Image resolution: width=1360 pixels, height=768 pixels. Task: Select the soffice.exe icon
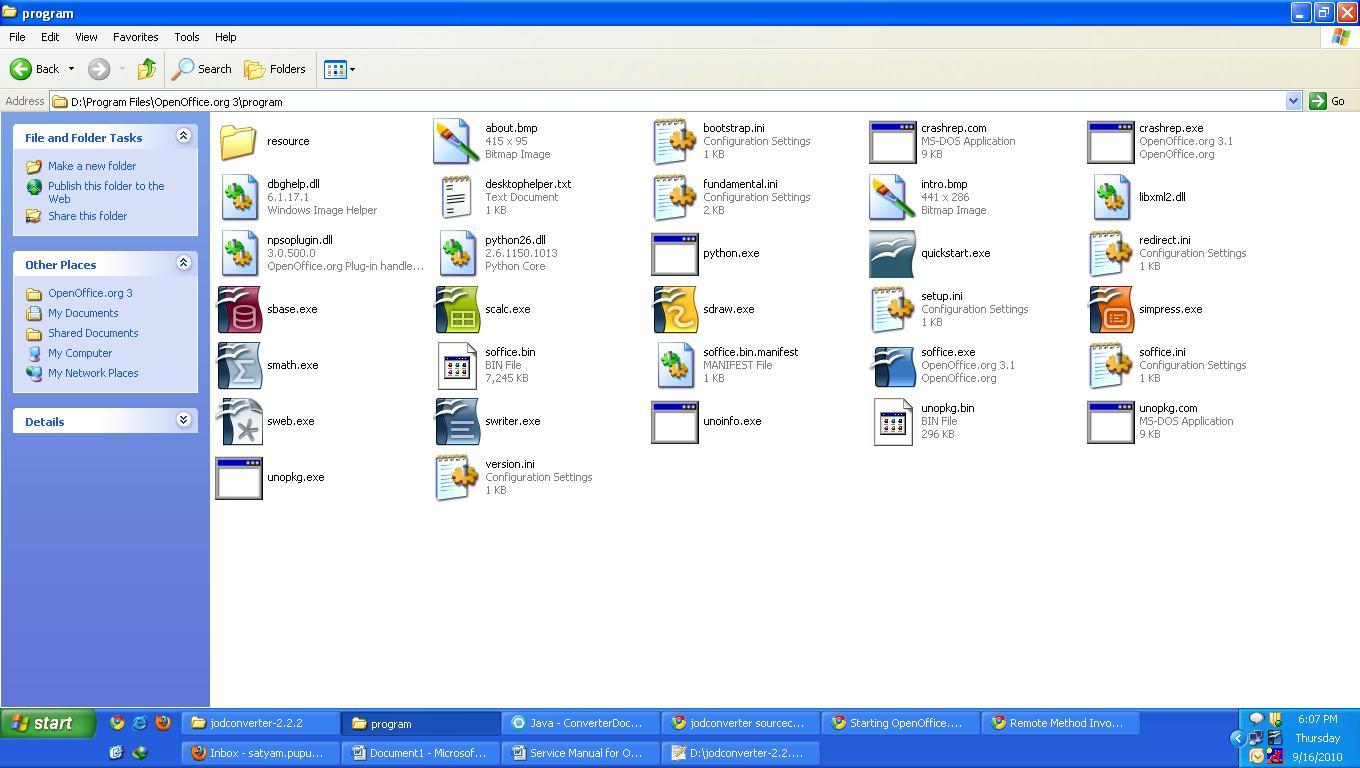[x=893, y=366]
